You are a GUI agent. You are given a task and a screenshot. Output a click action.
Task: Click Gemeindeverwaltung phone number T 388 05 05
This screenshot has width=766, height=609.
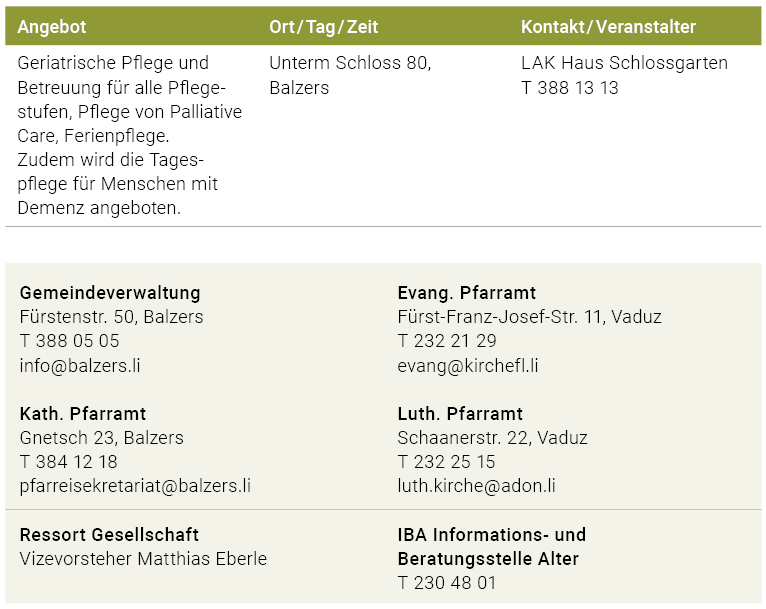coord(69,341)
